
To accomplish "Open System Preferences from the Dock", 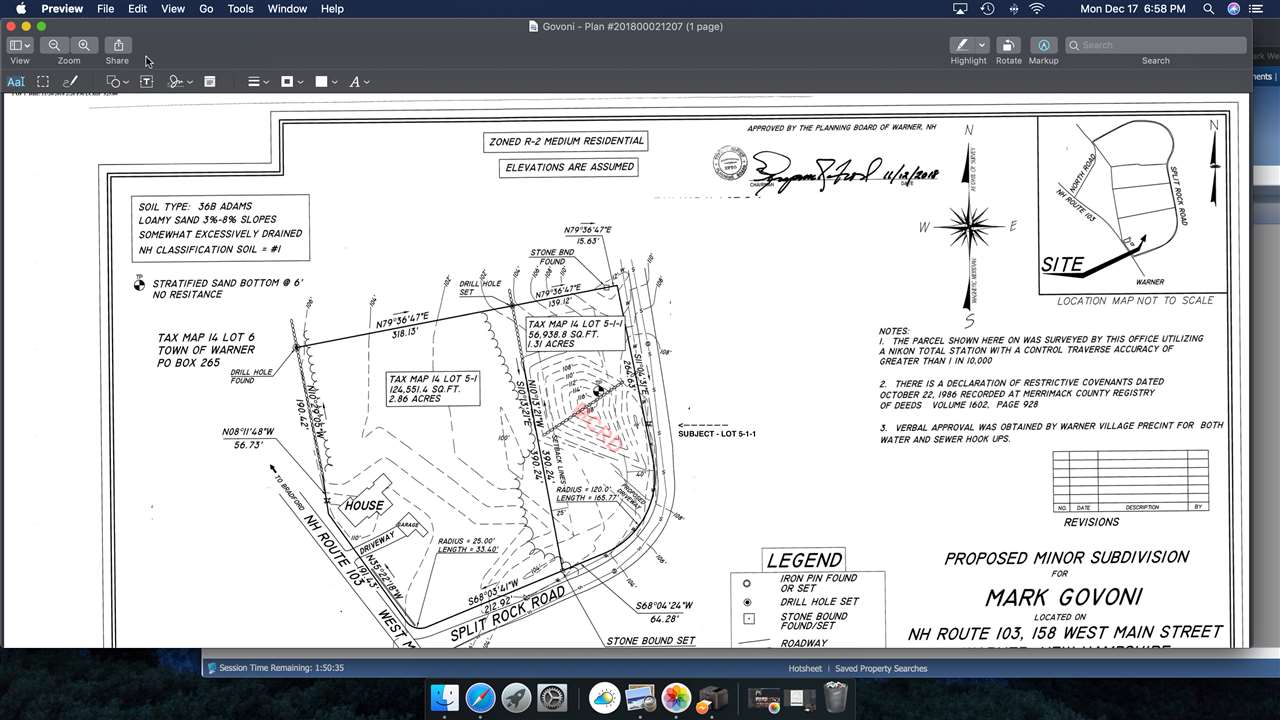I will click(552, 697).
